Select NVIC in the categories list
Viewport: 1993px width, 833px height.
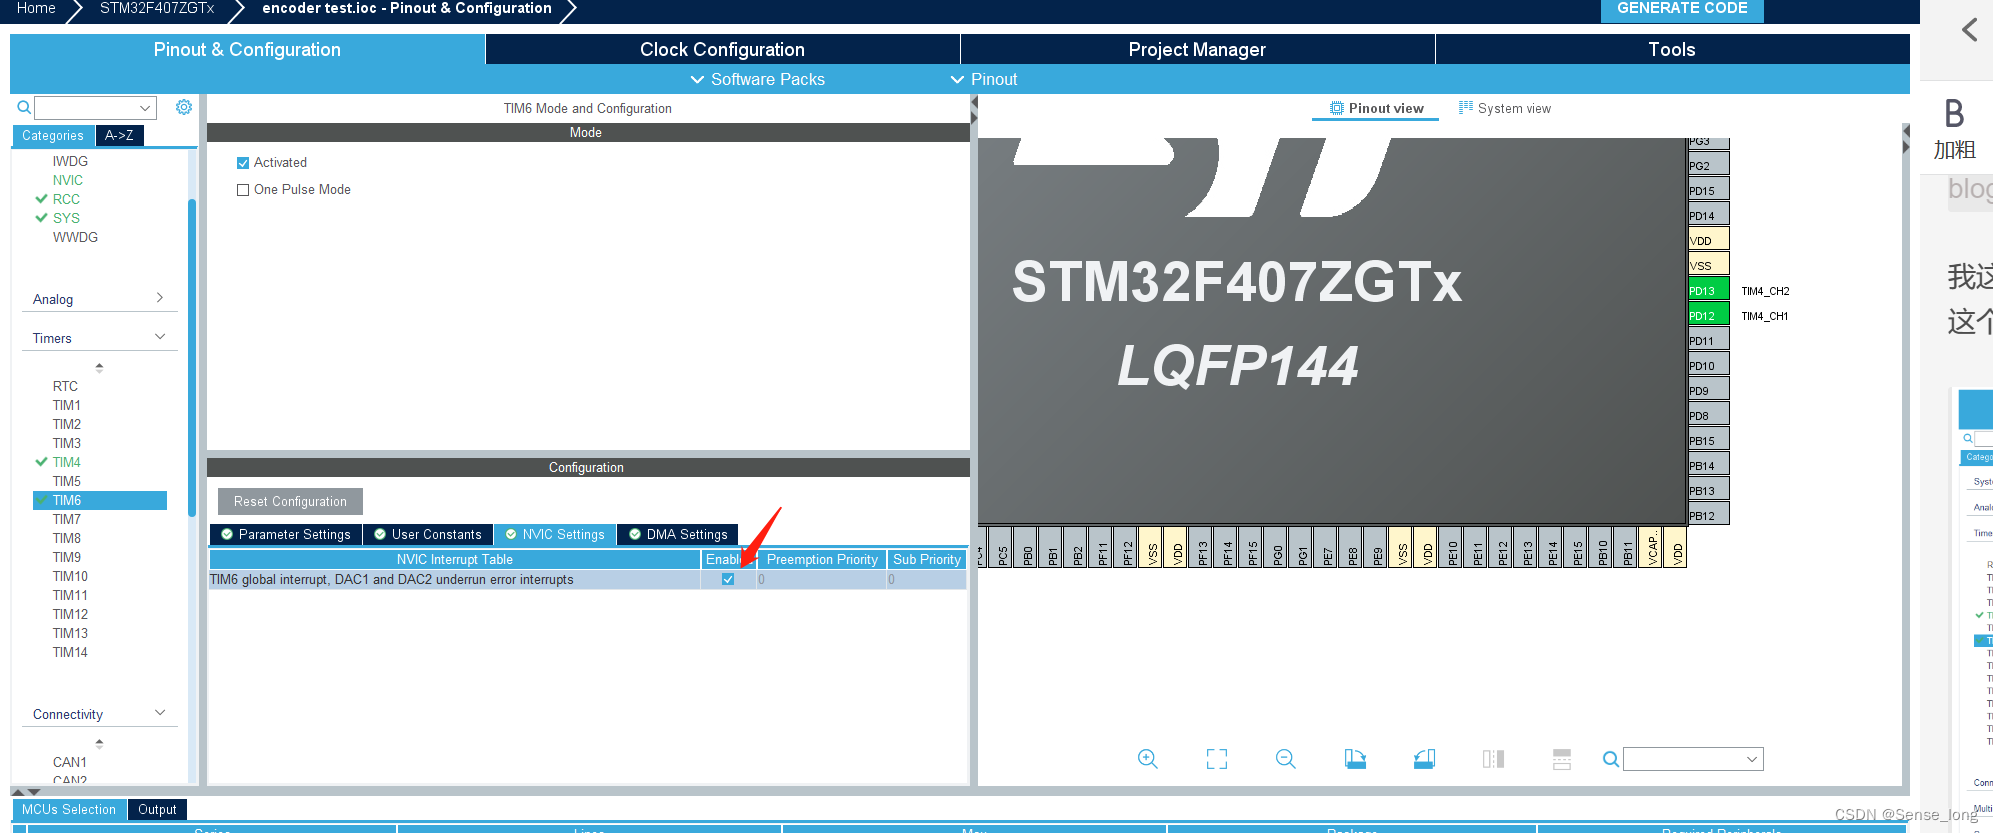68,180
